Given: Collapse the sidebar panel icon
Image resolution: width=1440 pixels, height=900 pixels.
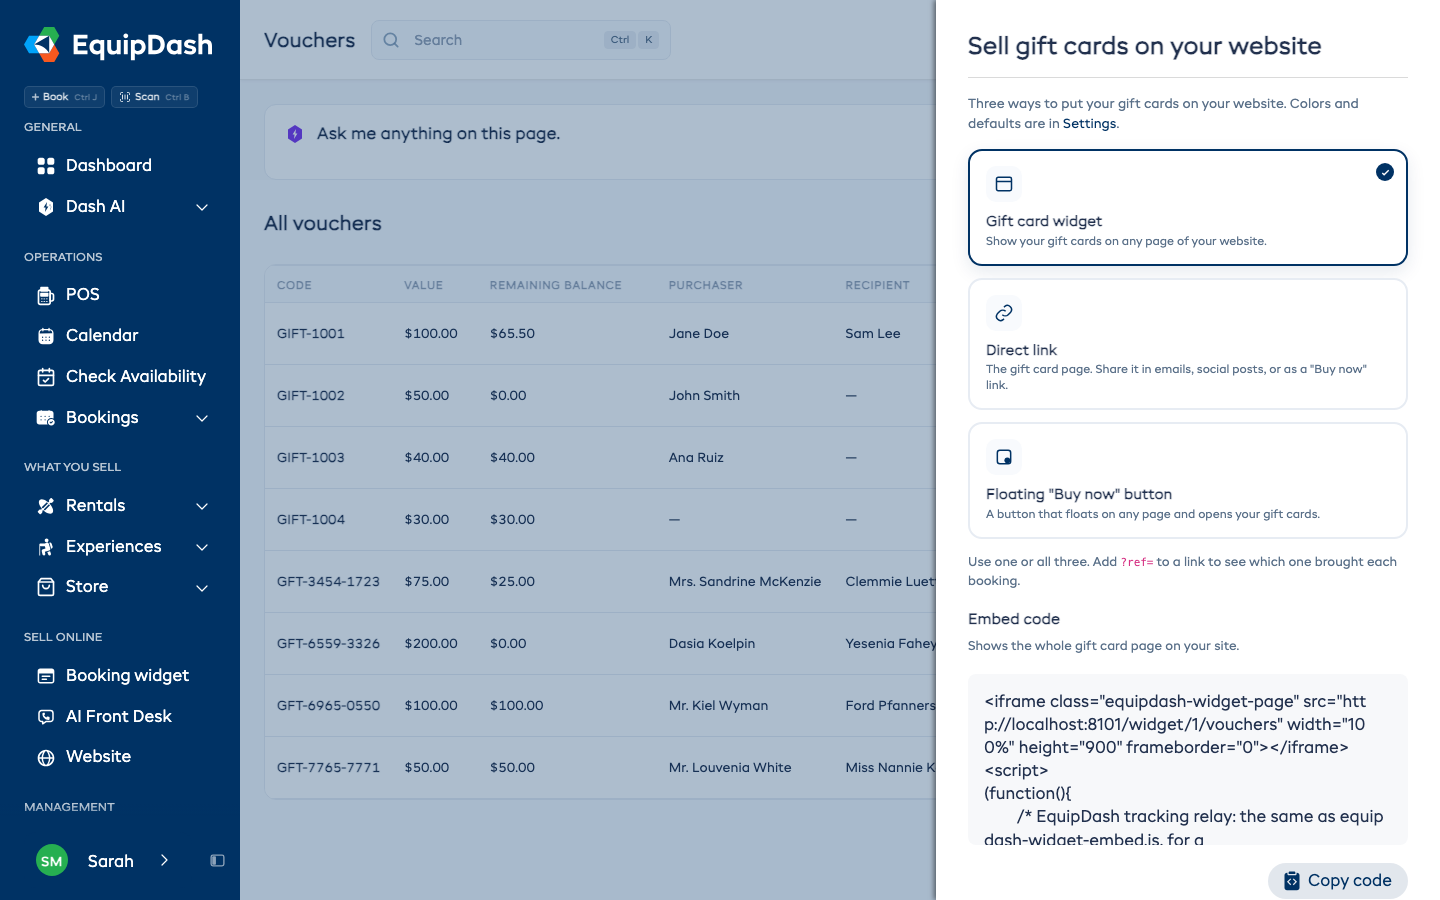Looking at the screenshot, I should [x=217, y=860].
